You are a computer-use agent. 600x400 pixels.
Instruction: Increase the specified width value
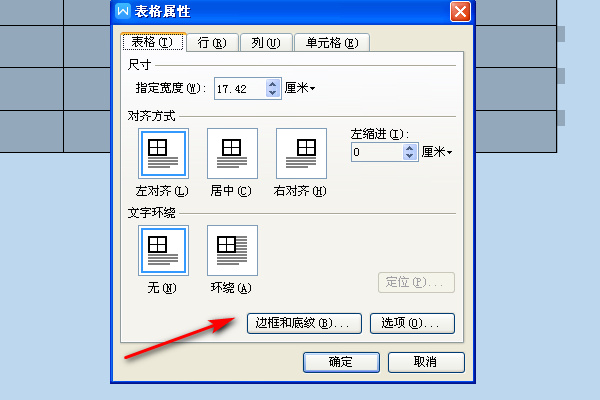point(272,84)
